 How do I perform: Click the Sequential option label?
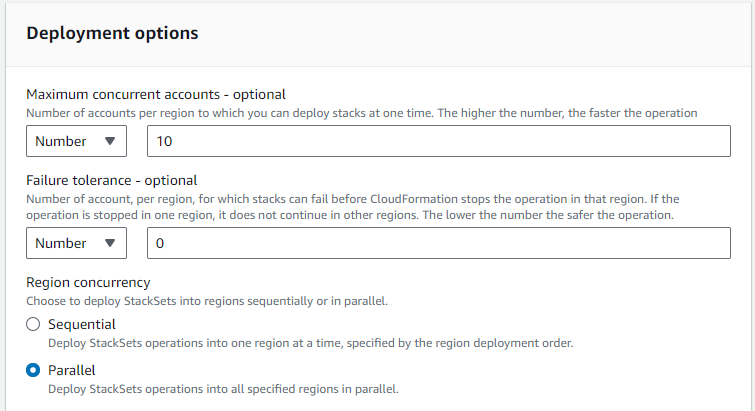82,324
